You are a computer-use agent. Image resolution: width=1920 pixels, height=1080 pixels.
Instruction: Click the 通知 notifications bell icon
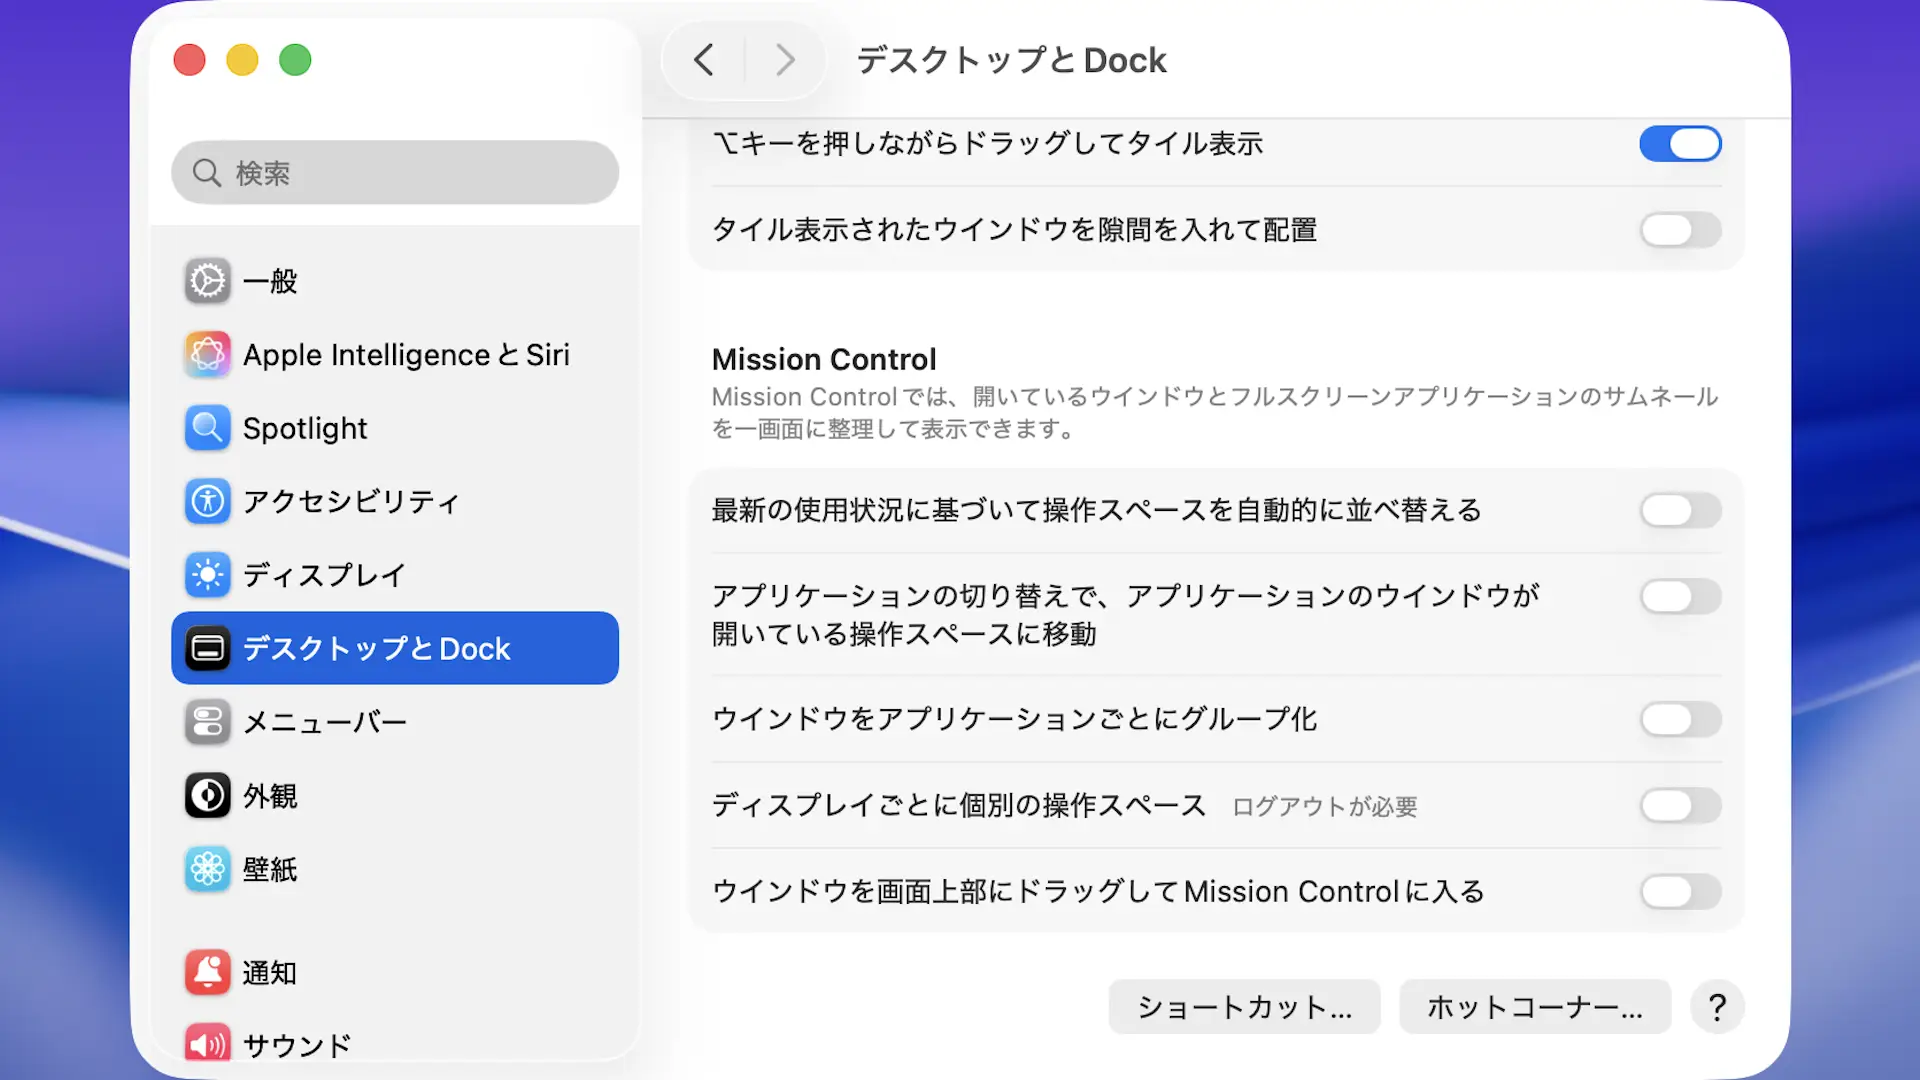click(x=207, y=972)
